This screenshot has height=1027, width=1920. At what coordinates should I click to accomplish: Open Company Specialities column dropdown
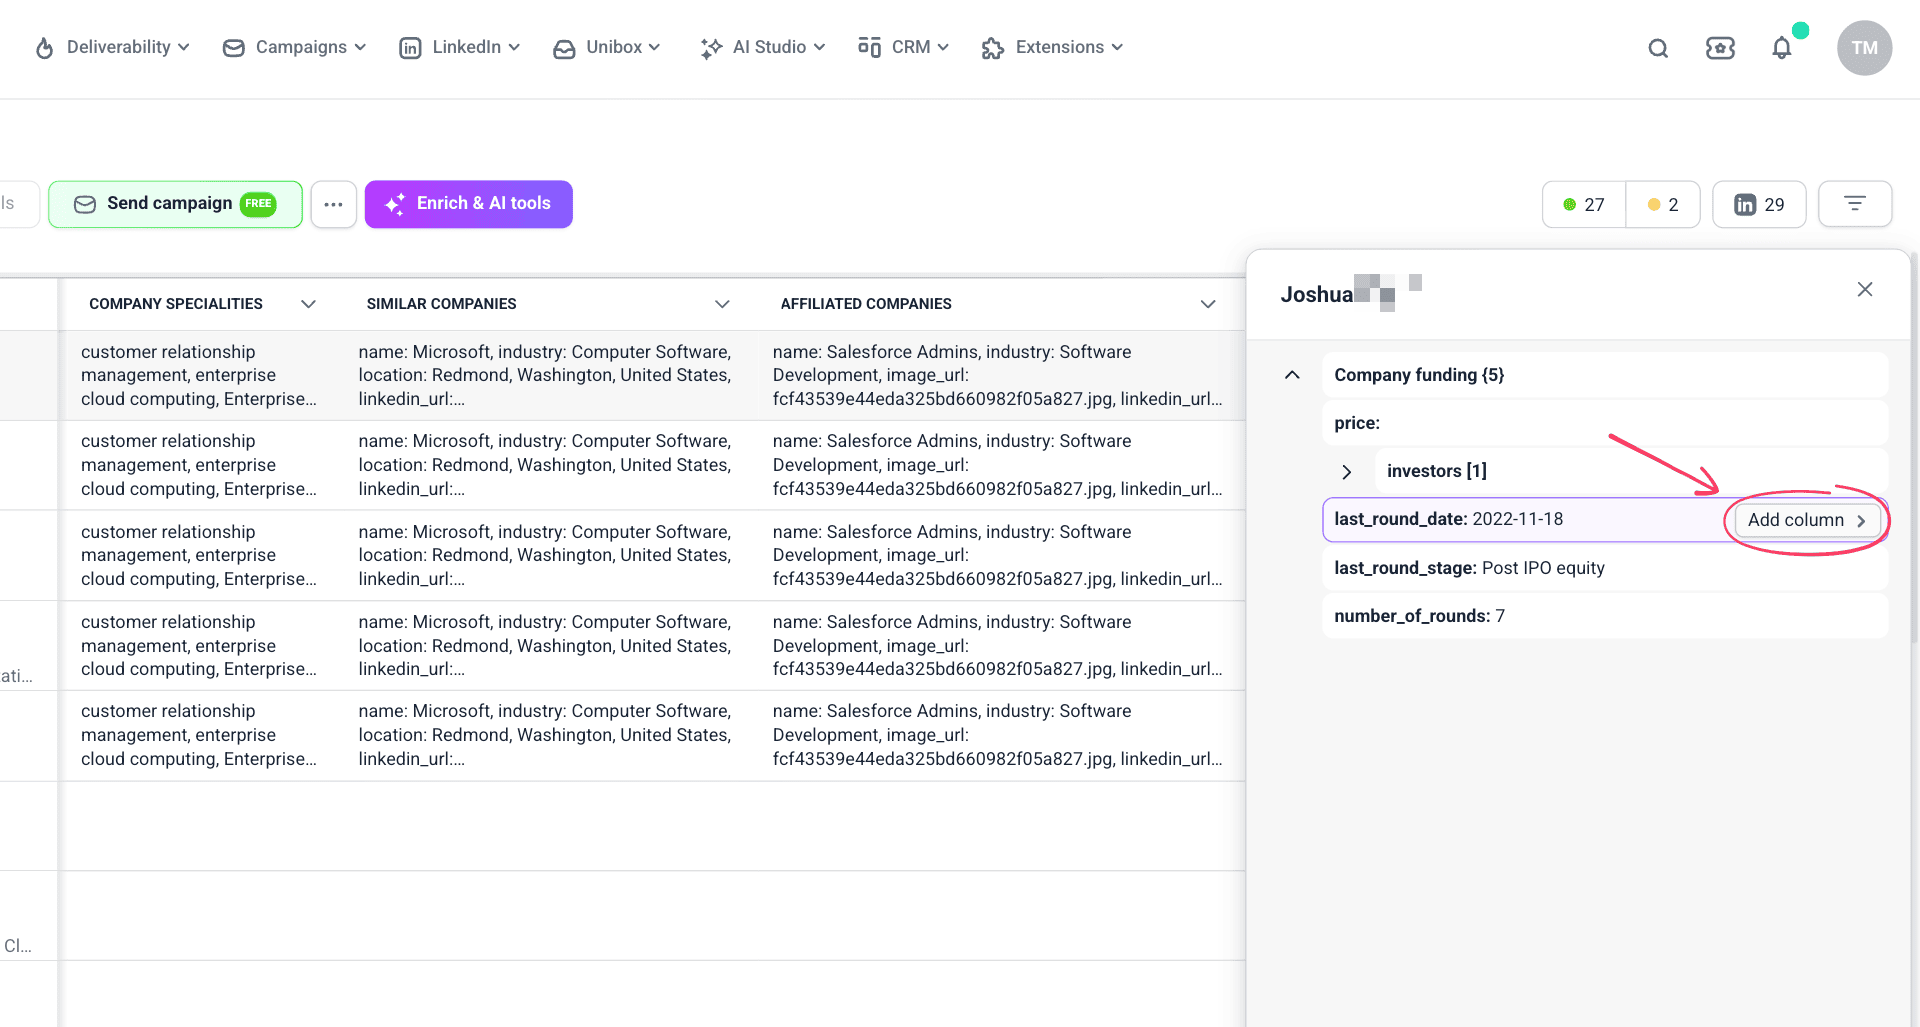coord(308,304)
